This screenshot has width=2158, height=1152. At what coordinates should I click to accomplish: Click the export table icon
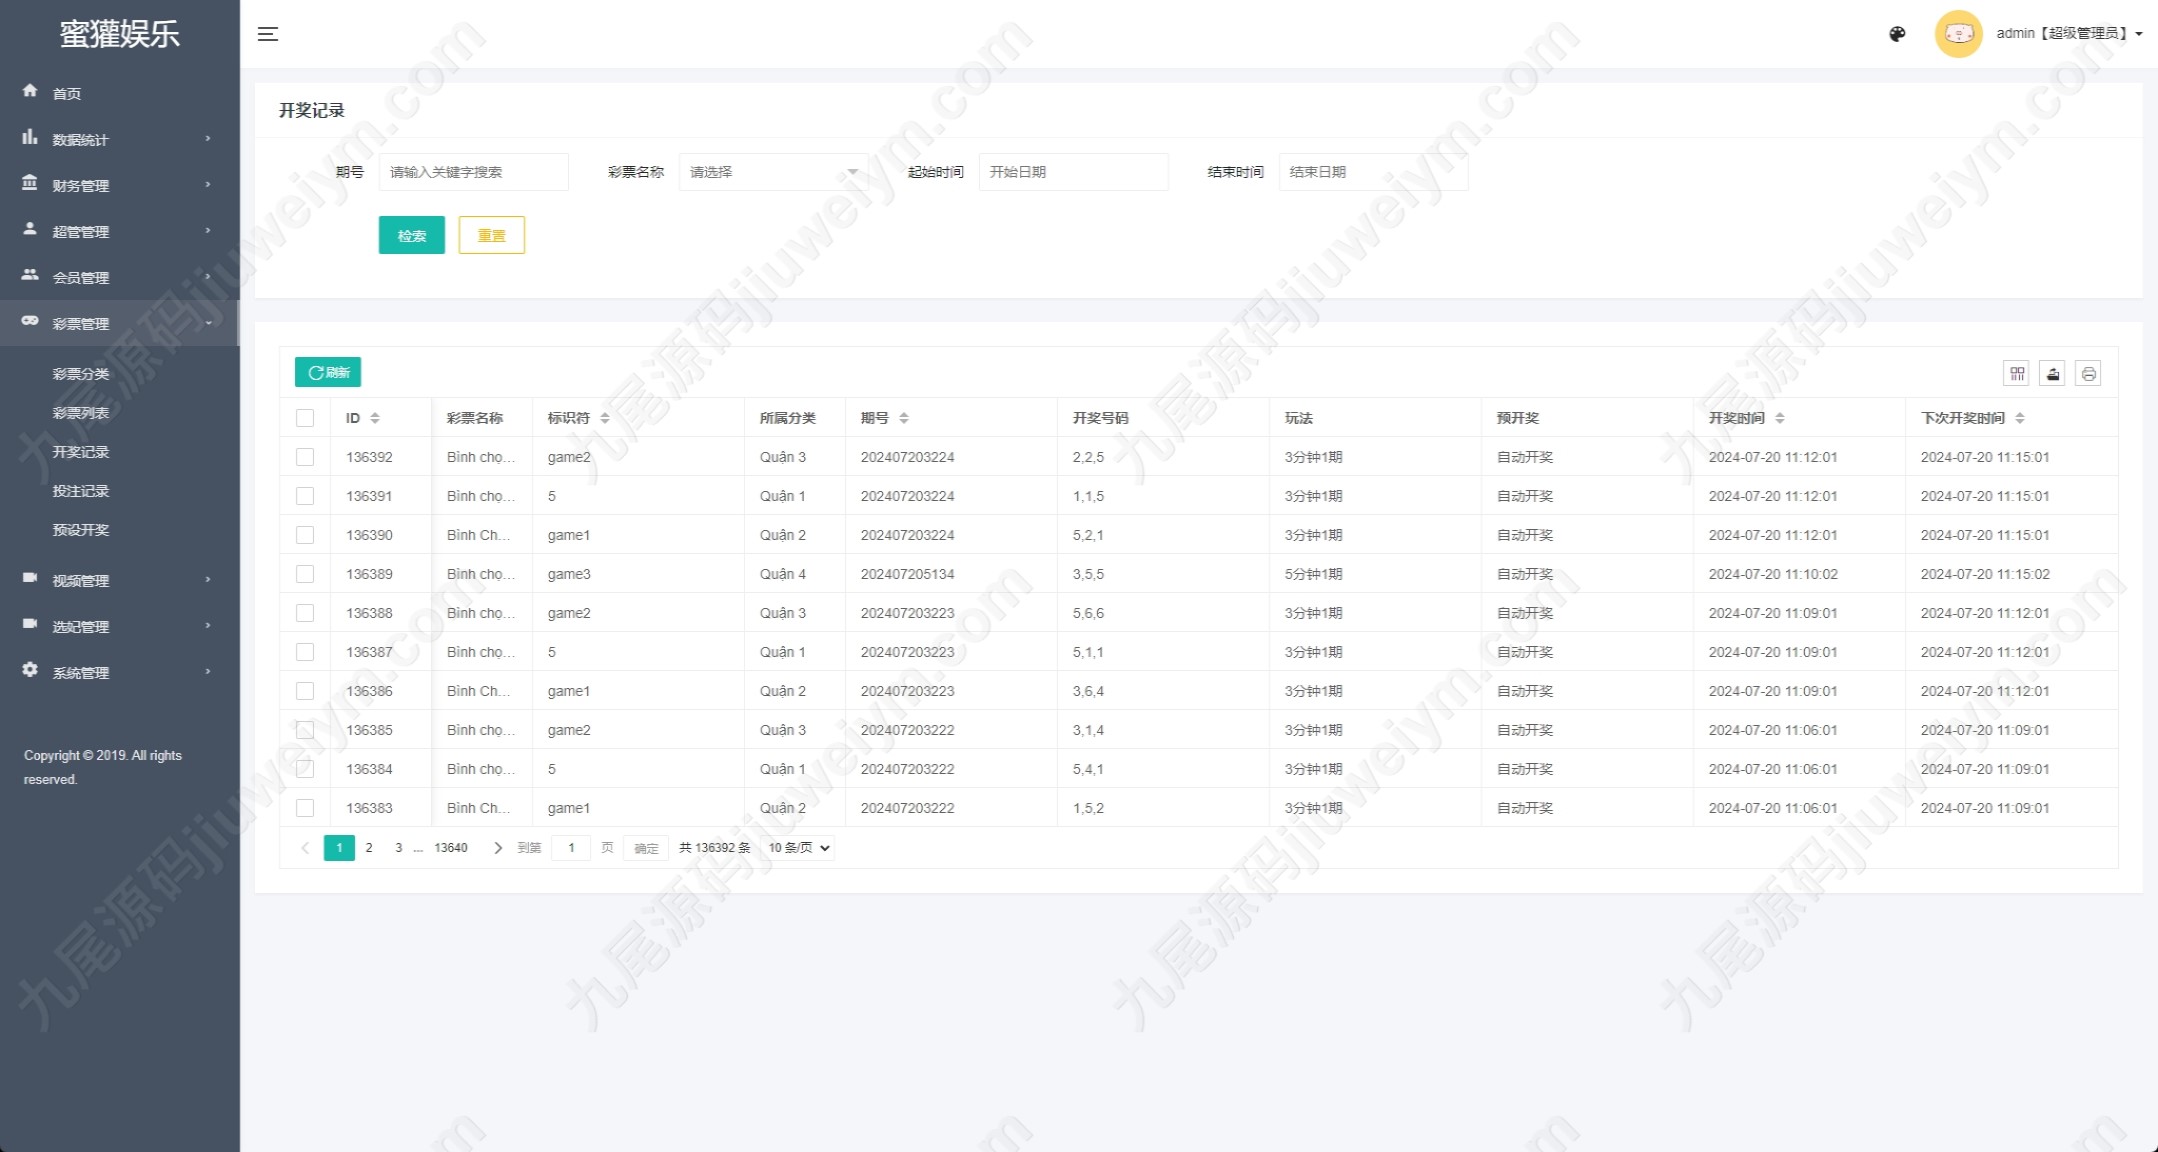coord(2052,373)
